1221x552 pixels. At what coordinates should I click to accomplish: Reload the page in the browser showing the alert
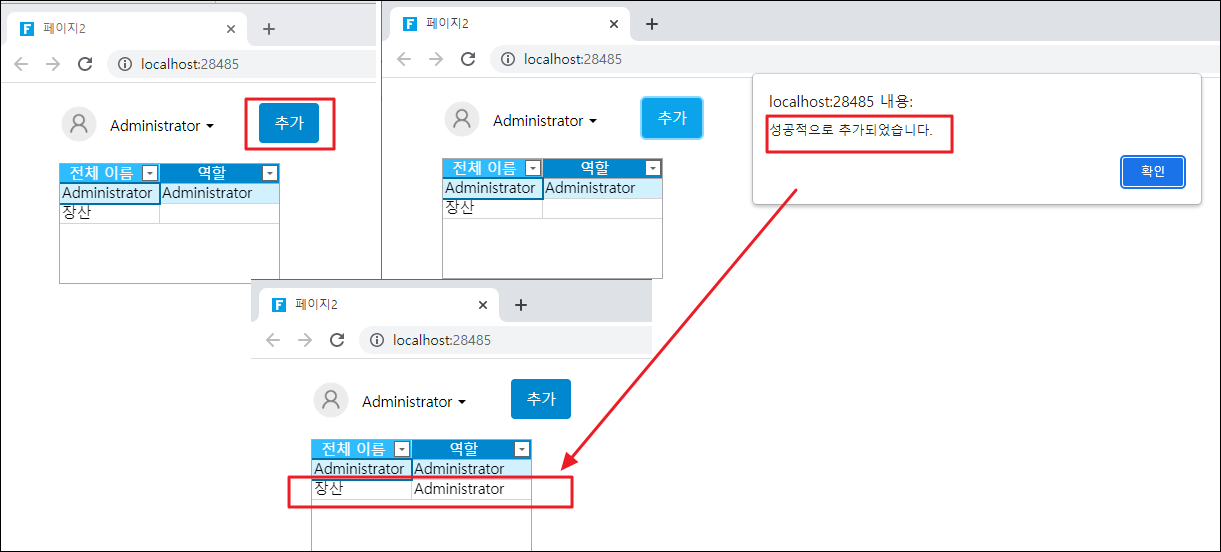click(x=468, y=59)
